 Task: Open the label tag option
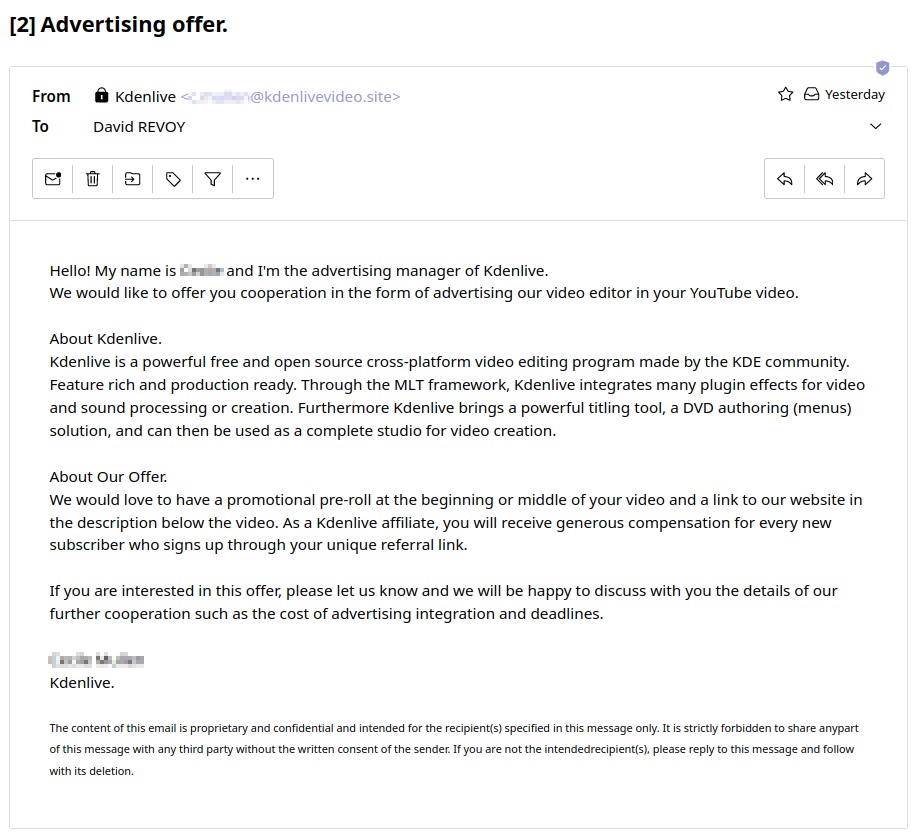(x=173, y=179)
